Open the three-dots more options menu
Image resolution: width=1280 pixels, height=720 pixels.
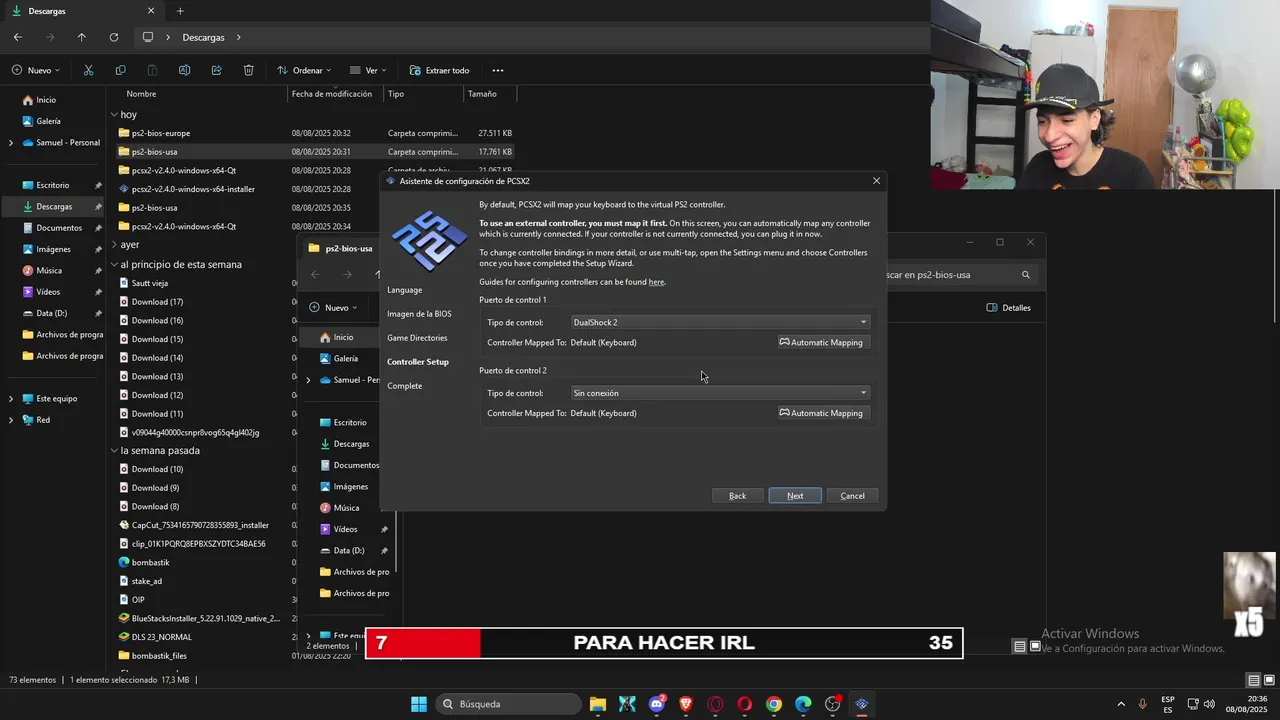point(498,70)
